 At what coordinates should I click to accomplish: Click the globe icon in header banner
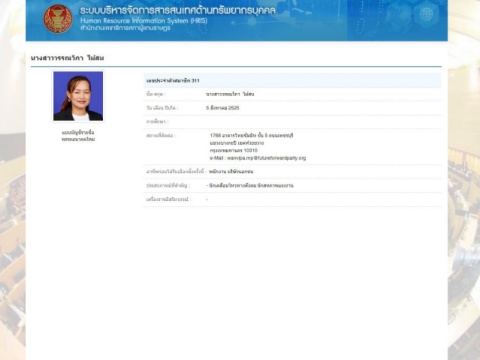(426, 15)
